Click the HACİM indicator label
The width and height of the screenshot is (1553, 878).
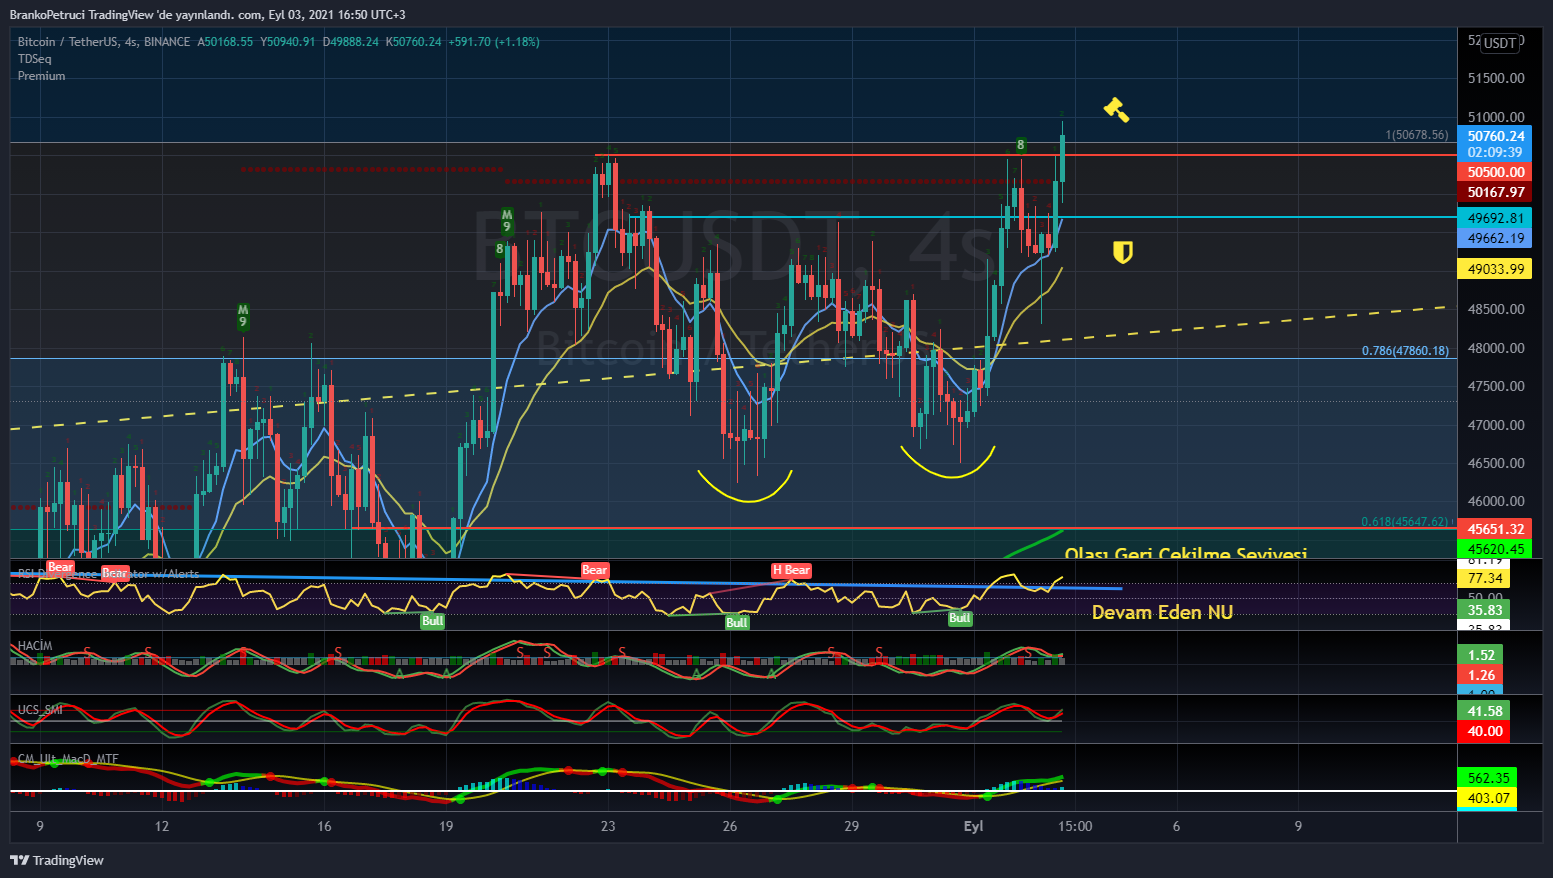click(x=35, y=646)
